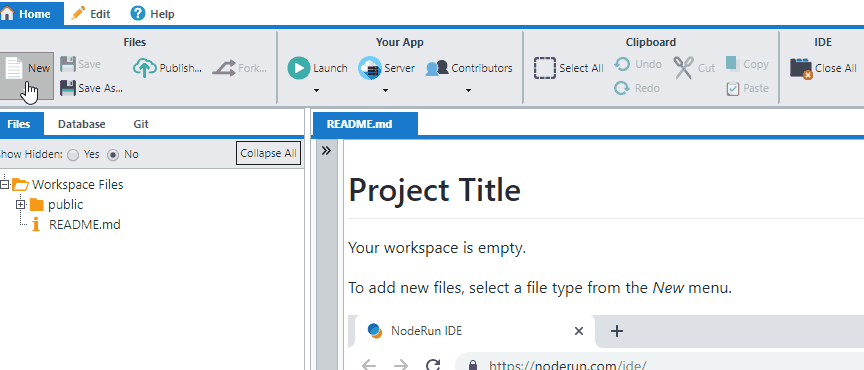Open the dropdown arrow under Server
864x370 pixels.
(x=386, y=90)
